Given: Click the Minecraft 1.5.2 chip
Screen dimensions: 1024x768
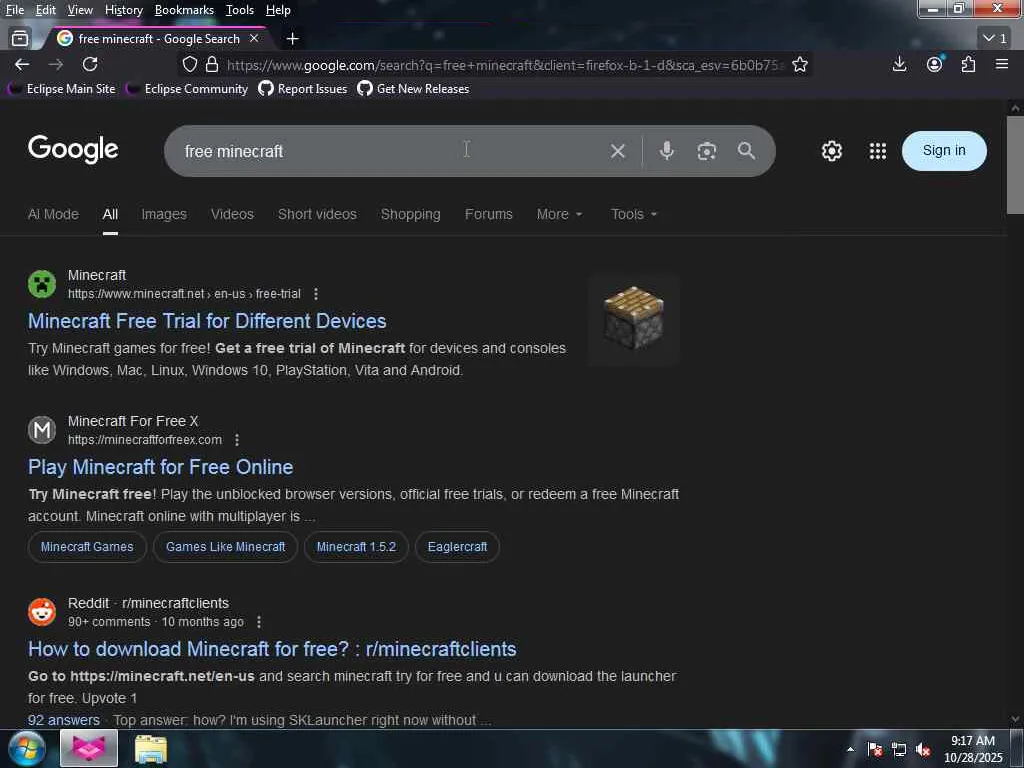Looking at the screenshot, I should pyautogui.click(x=356, y=547).
